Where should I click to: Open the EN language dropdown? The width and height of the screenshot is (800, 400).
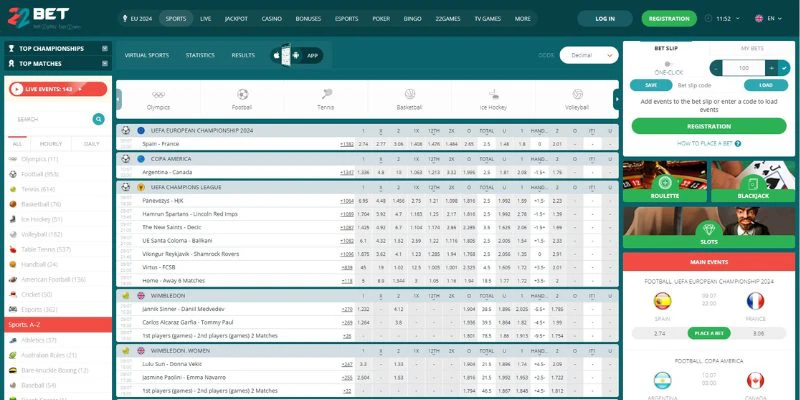click(x=768, y=18)
